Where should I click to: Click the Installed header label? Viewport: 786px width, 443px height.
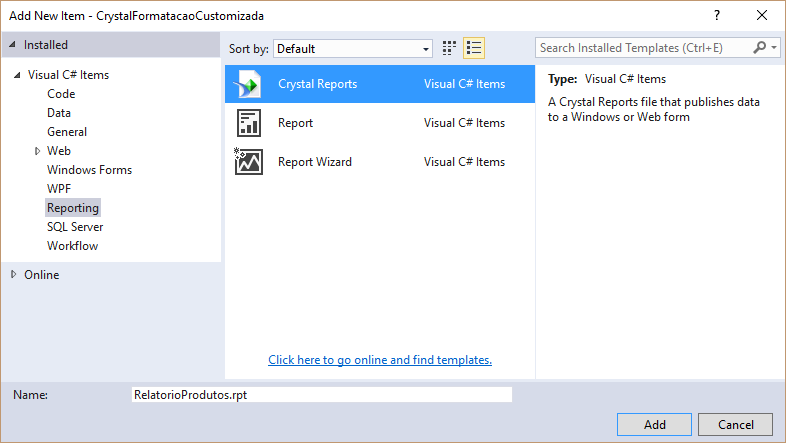pyautogui.click(x=46, y=45)
